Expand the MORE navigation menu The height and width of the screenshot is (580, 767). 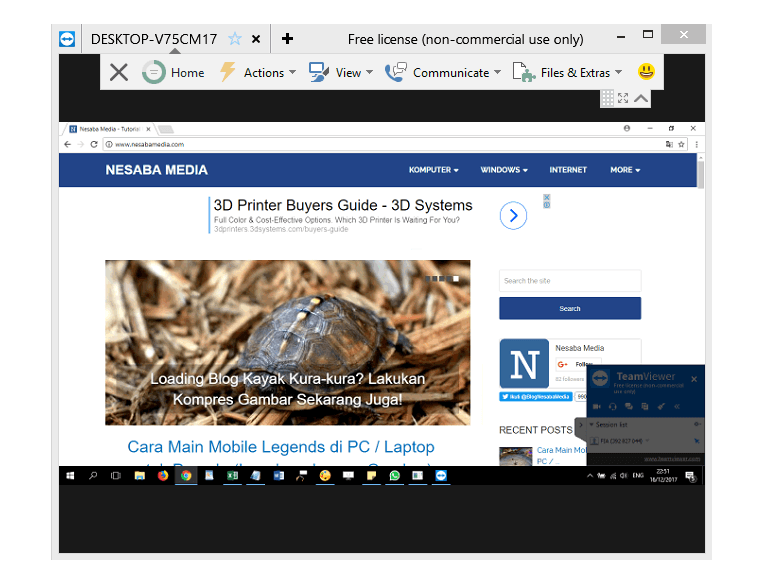[x=625, y=170]
